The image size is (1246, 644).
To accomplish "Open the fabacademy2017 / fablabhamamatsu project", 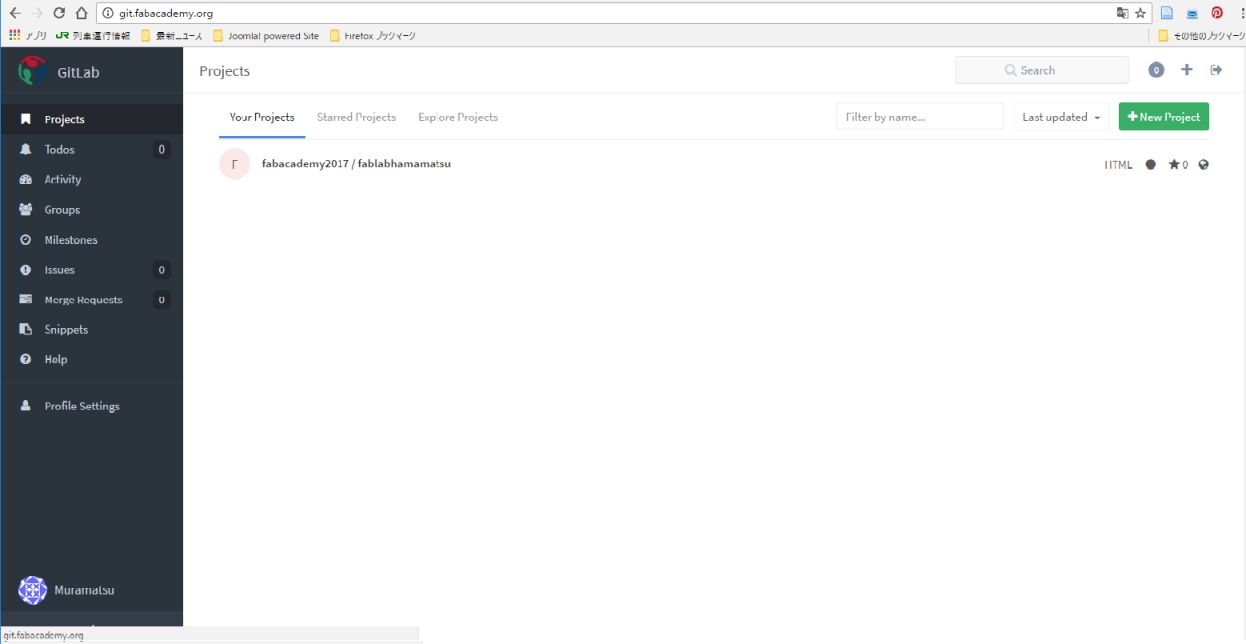I will tap(356, 163).
